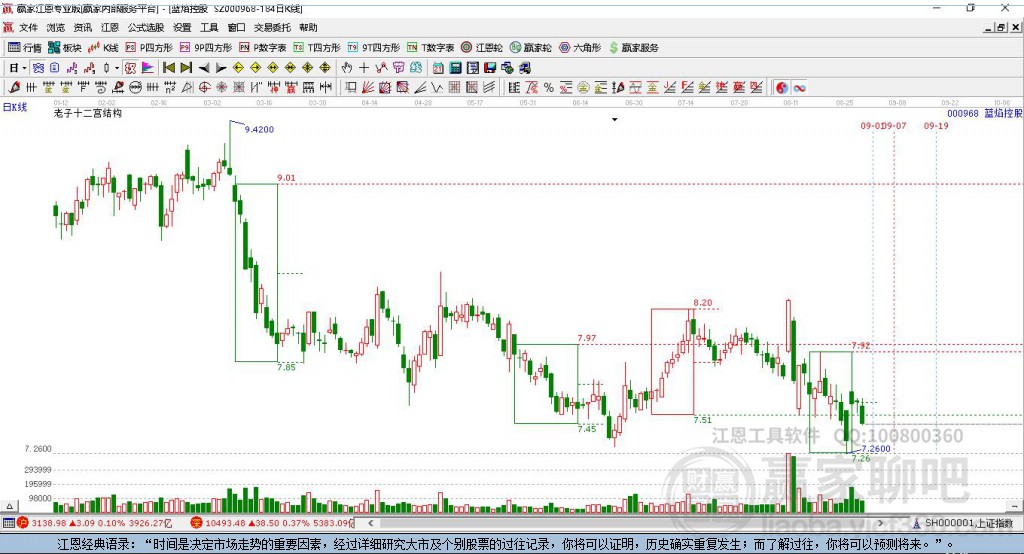This screenshot has height=554, width=1024.
Task: Open the 帮助 menu
Action: click(308, 27)
